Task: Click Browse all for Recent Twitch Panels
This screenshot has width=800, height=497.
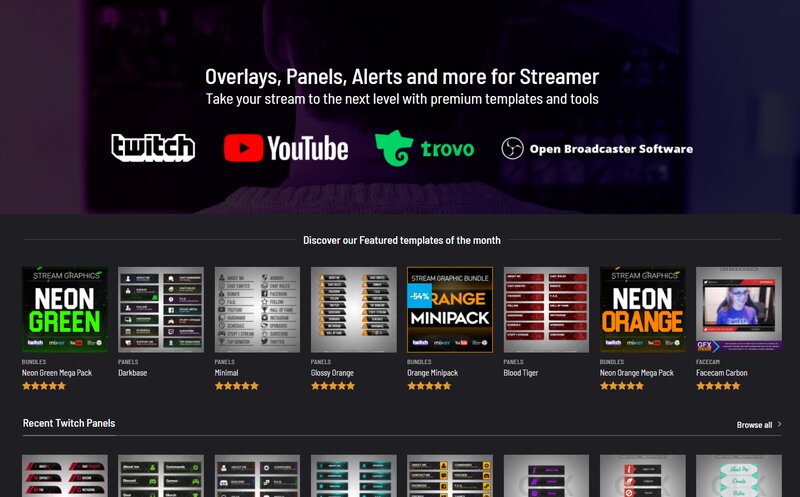Action: [x=754, y=425]
